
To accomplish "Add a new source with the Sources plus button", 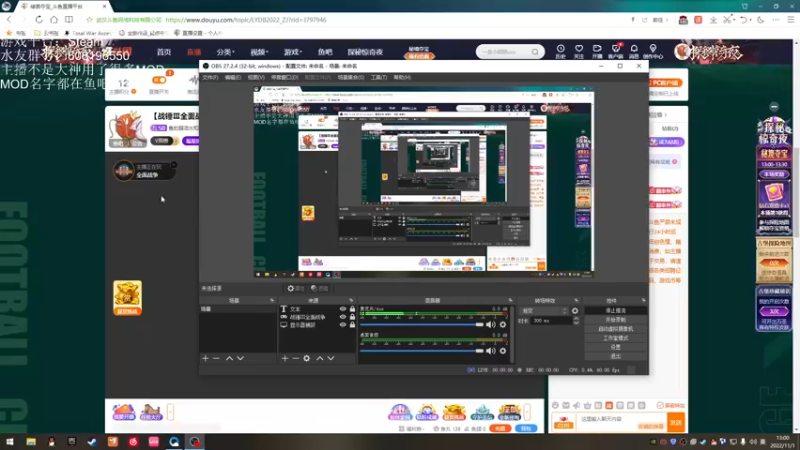I will tap(285, 359).
